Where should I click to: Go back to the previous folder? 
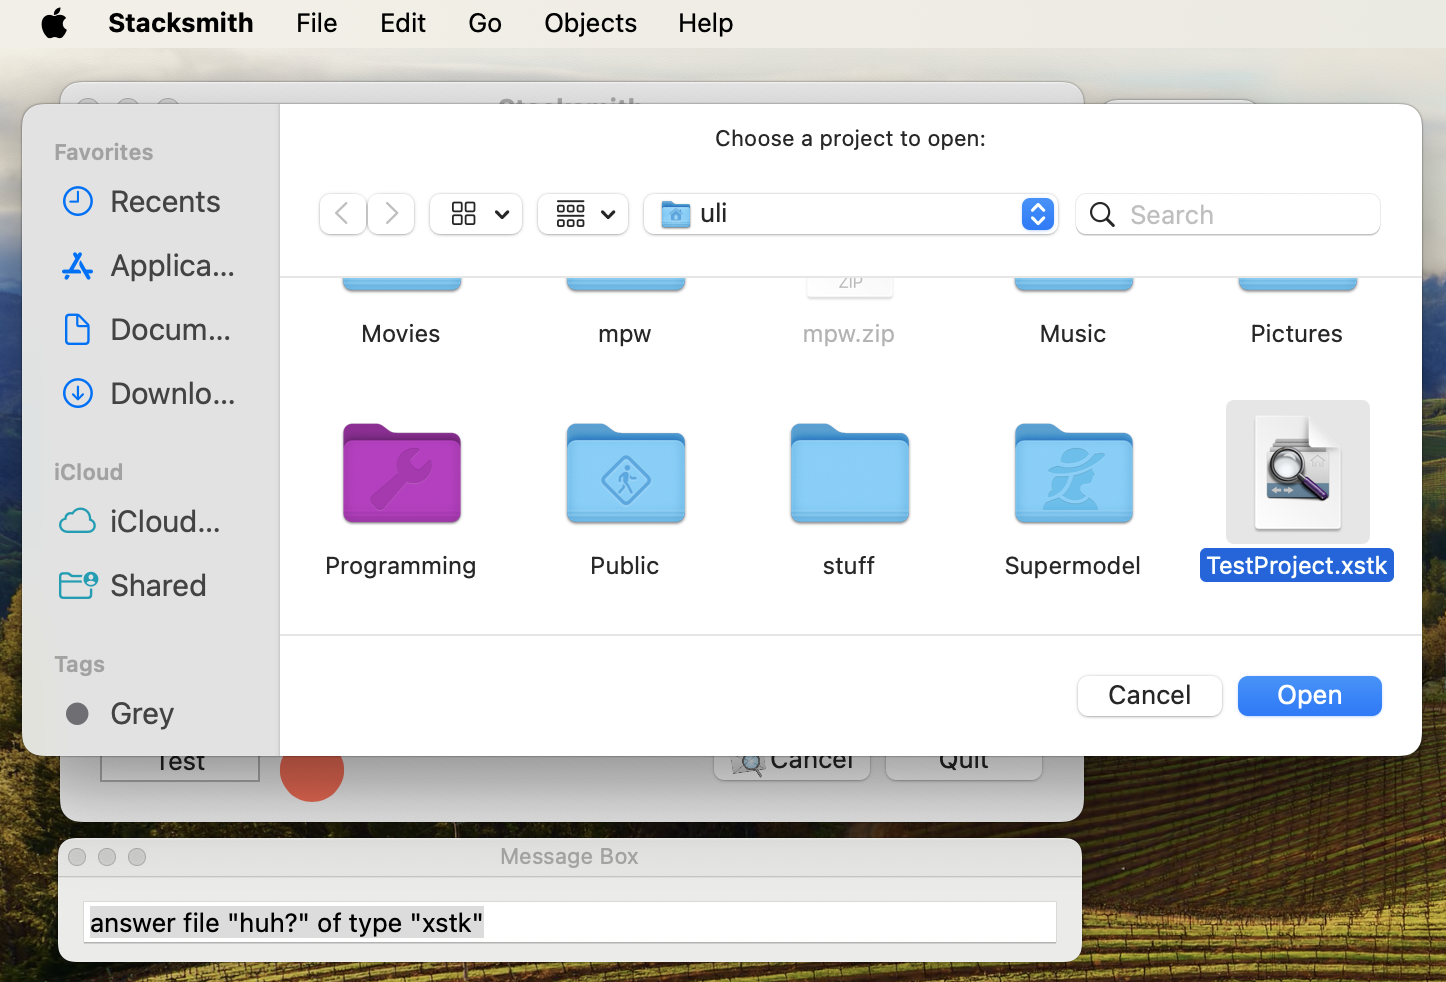pos(342,214)
